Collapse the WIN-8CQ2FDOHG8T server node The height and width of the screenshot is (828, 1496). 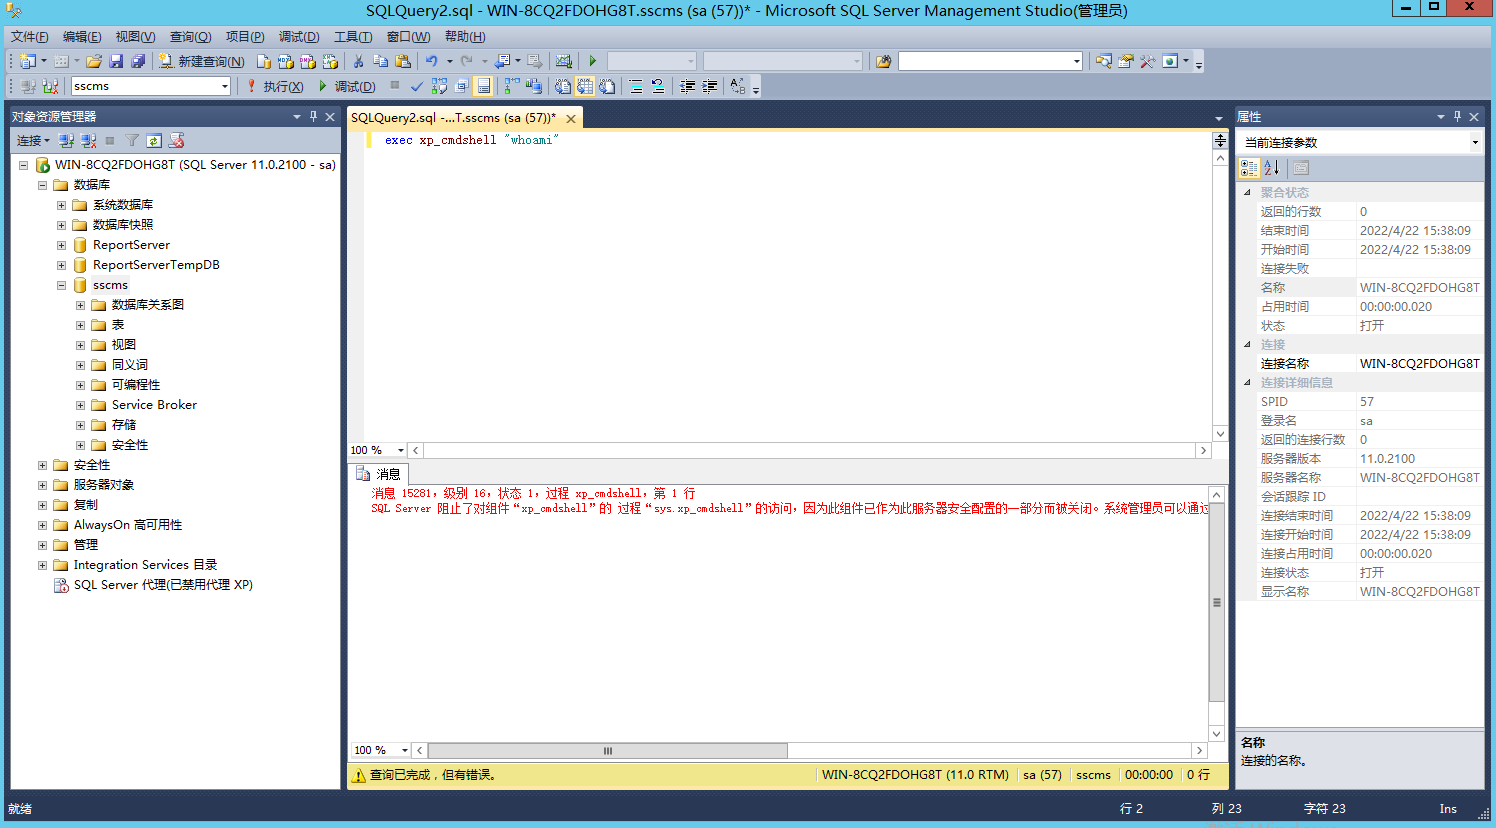pos(23,165)
